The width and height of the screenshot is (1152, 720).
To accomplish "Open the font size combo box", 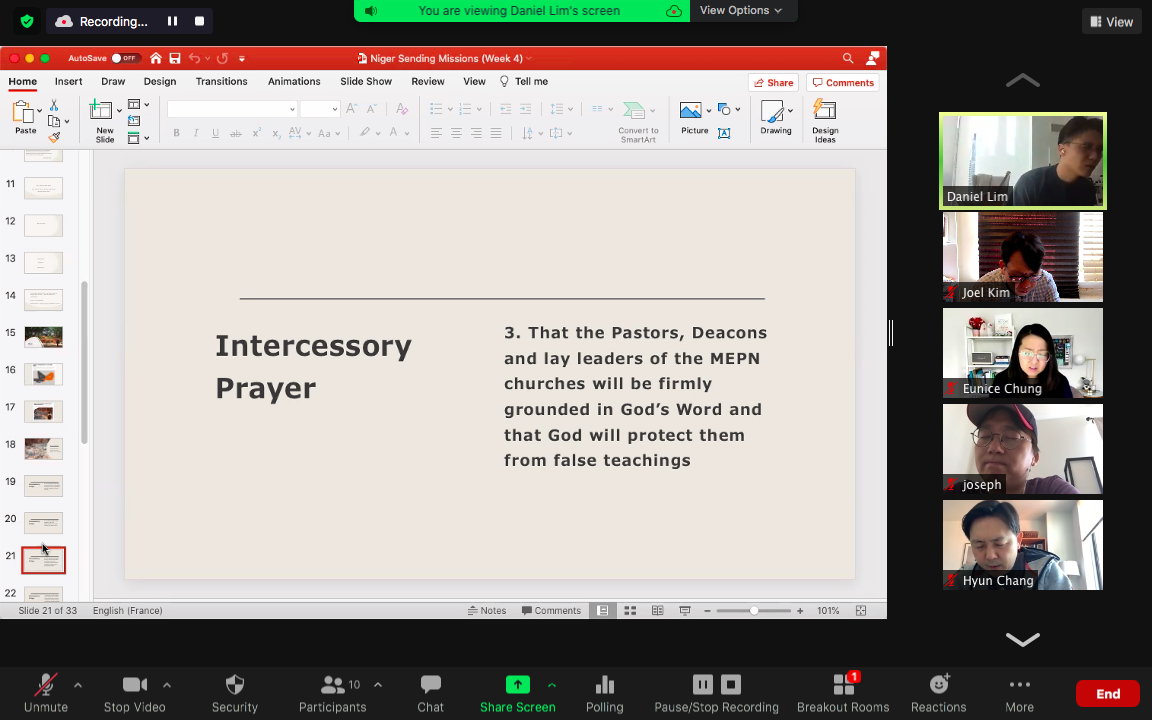I will coord(320,109).
